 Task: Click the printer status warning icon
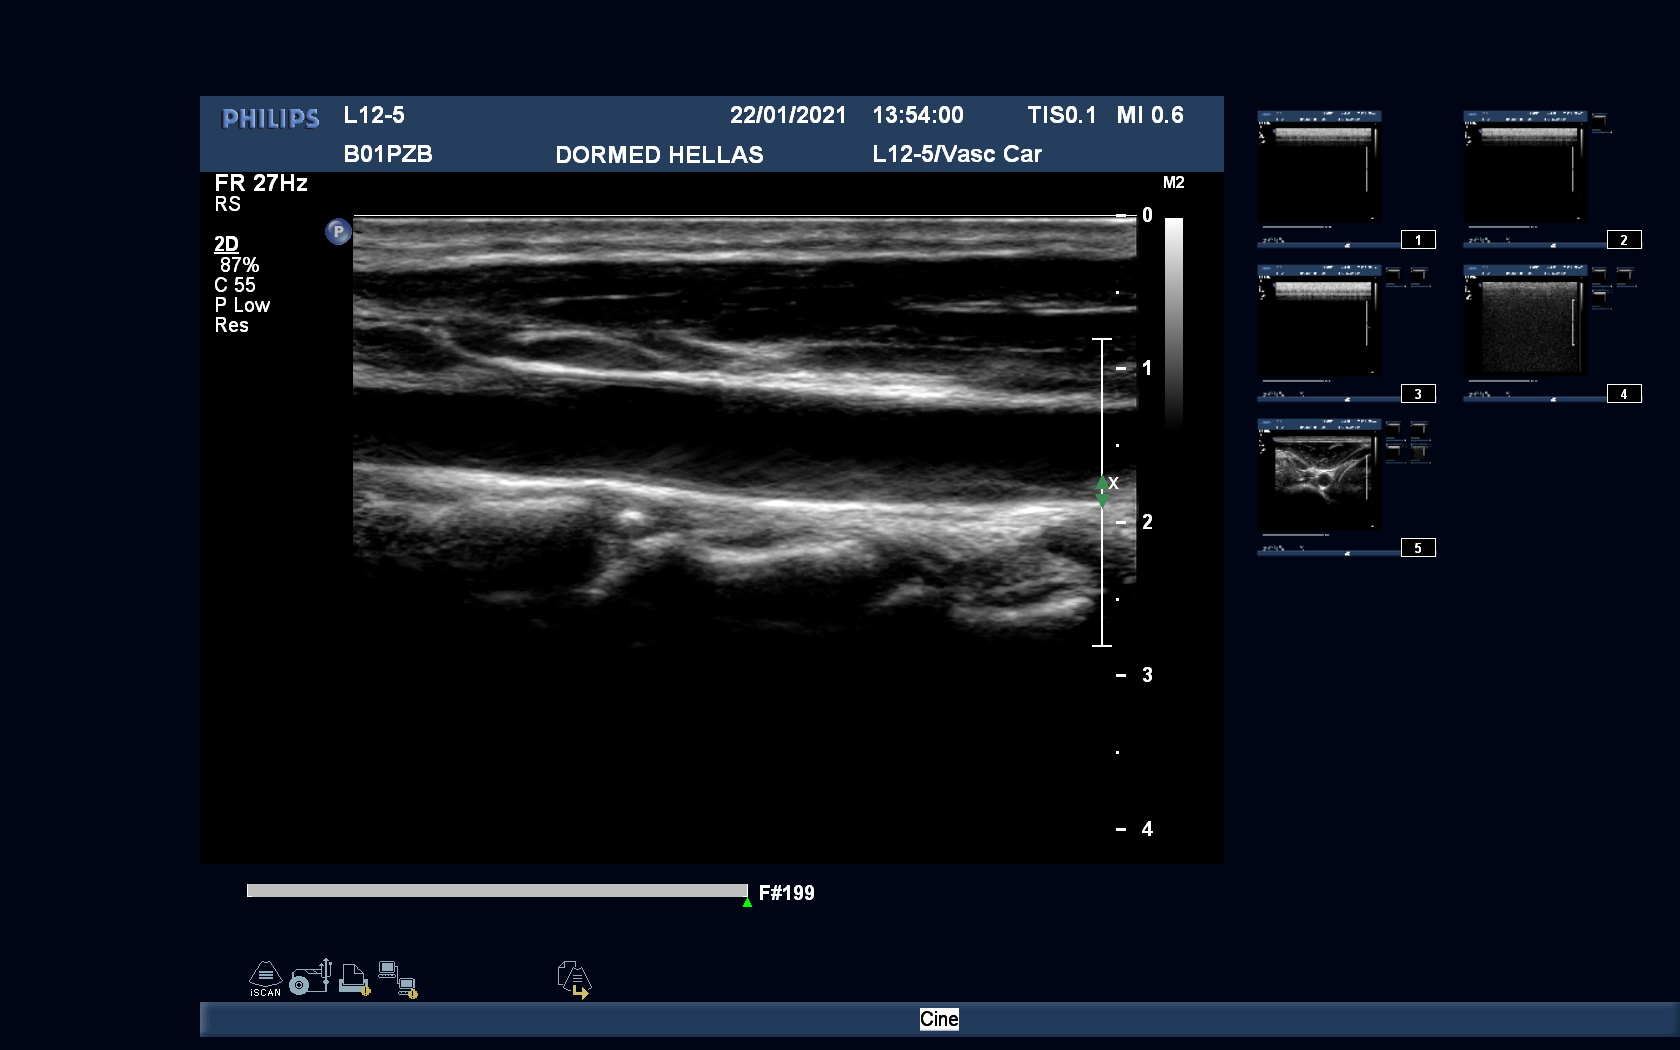coord(355,979)
